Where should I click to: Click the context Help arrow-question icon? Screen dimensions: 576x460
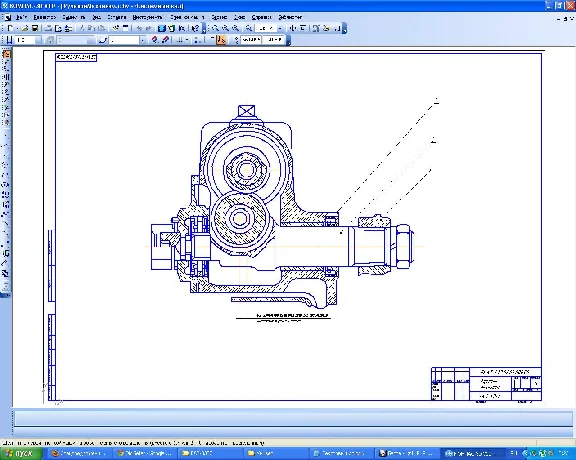click(x=195, y=28)
